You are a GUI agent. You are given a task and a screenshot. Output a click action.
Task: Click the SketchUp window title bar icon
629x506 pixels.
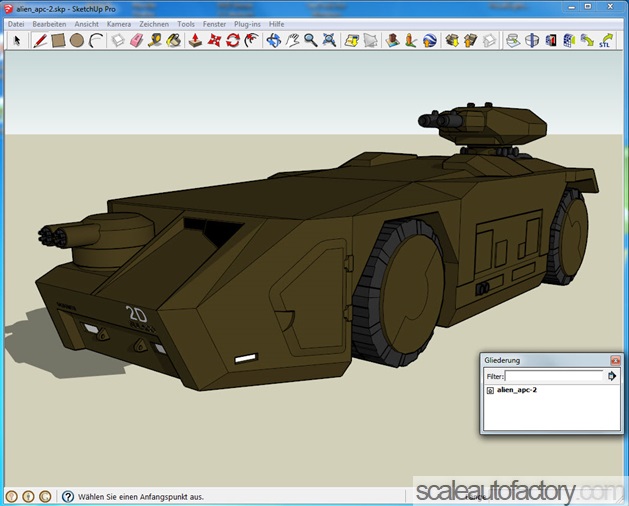[x=8, y=8]
